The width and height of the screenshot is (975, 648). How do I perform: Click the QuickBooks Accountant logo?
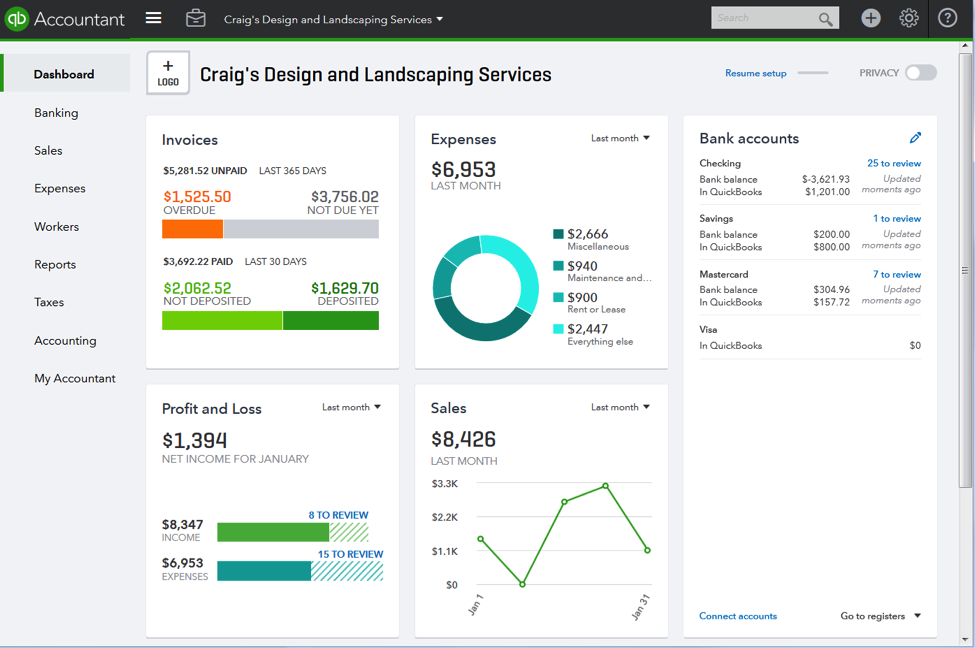click(65, 19)
